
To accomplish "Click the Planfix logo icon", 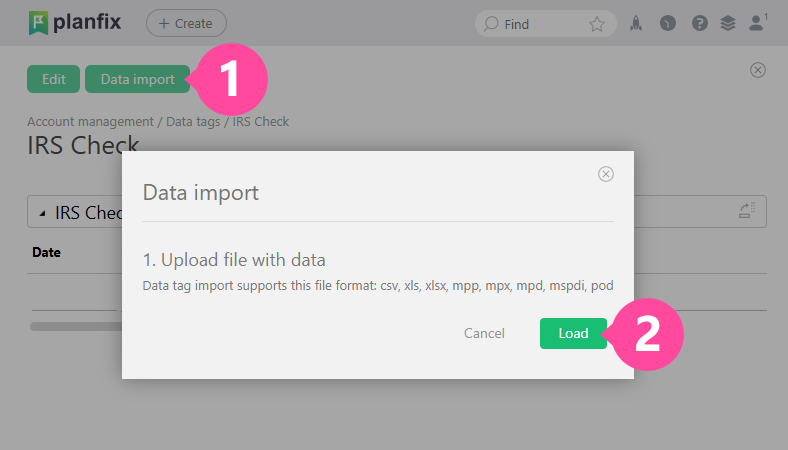I will tap(38, 23).
